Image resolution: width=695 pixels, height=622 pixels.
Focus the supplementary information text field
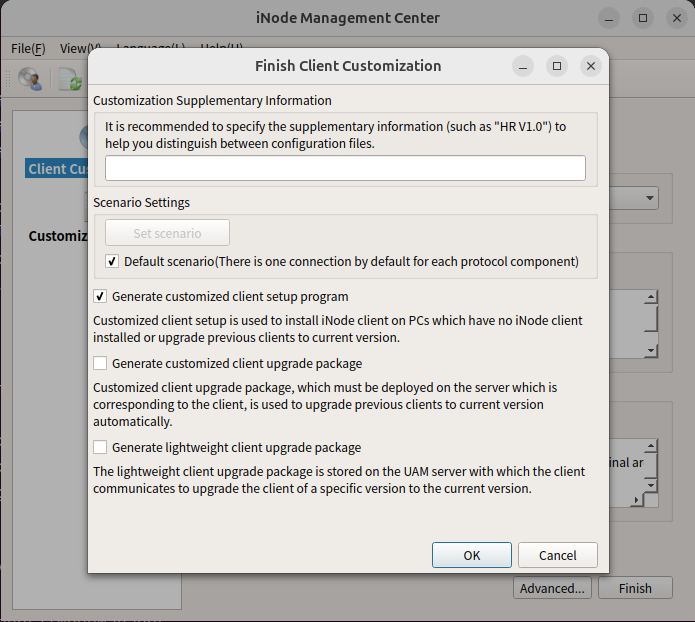point(345,168)
